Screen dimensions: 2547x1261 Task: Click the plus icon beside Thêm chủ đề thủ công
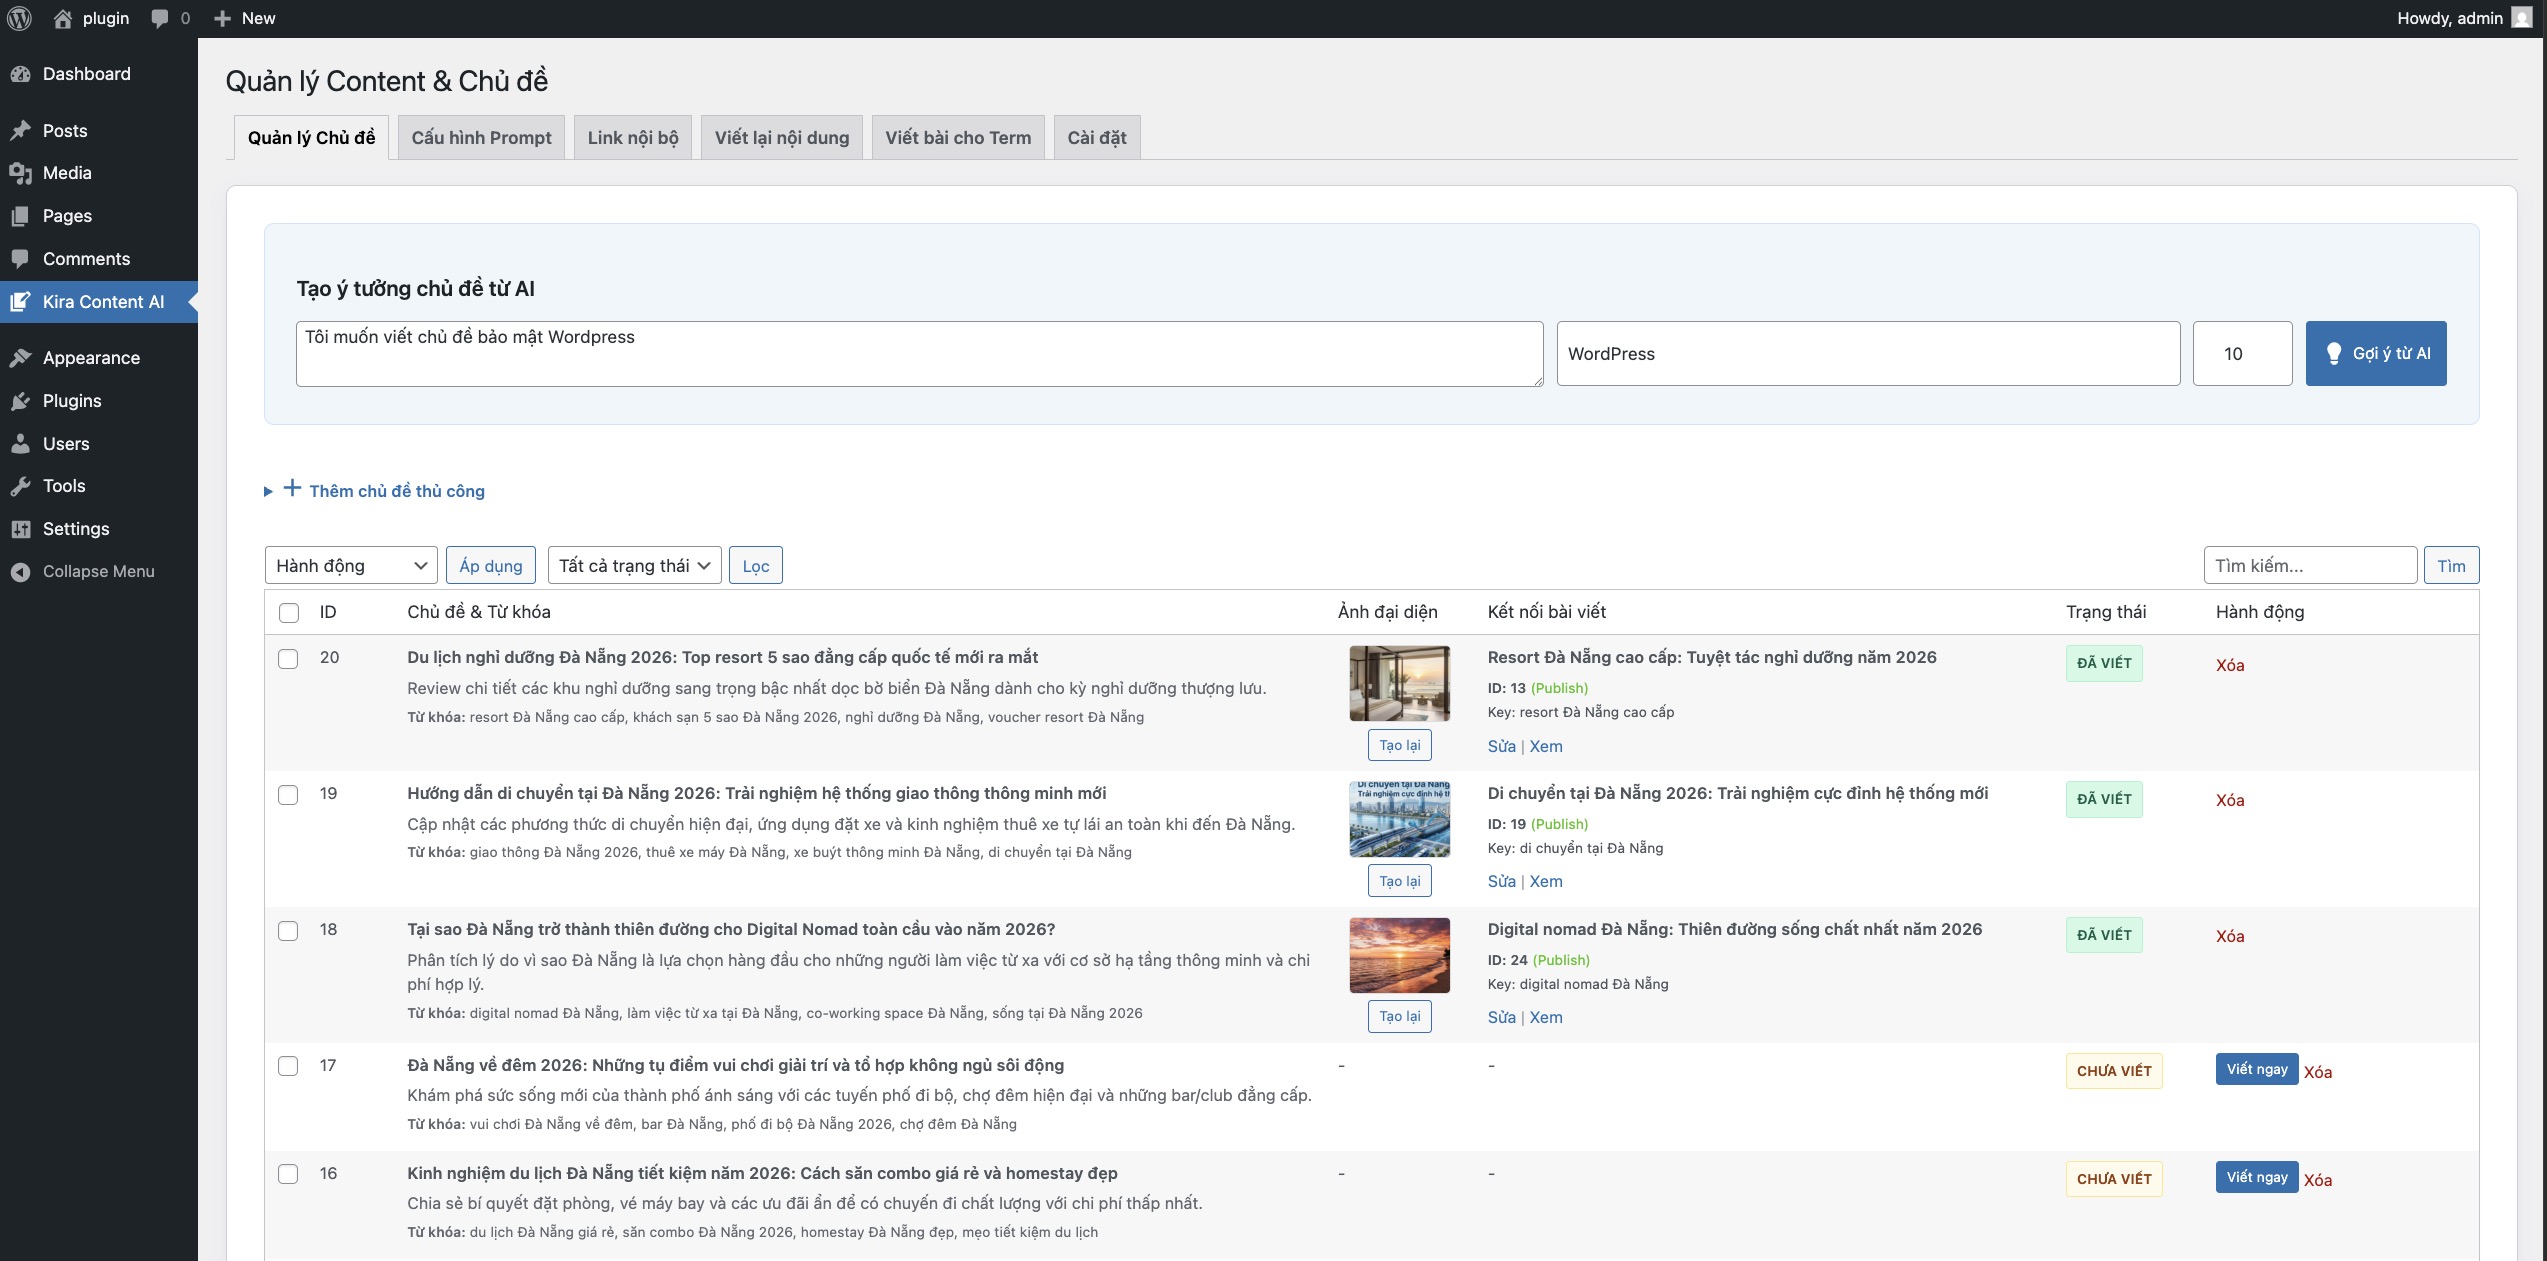point(292,488)
